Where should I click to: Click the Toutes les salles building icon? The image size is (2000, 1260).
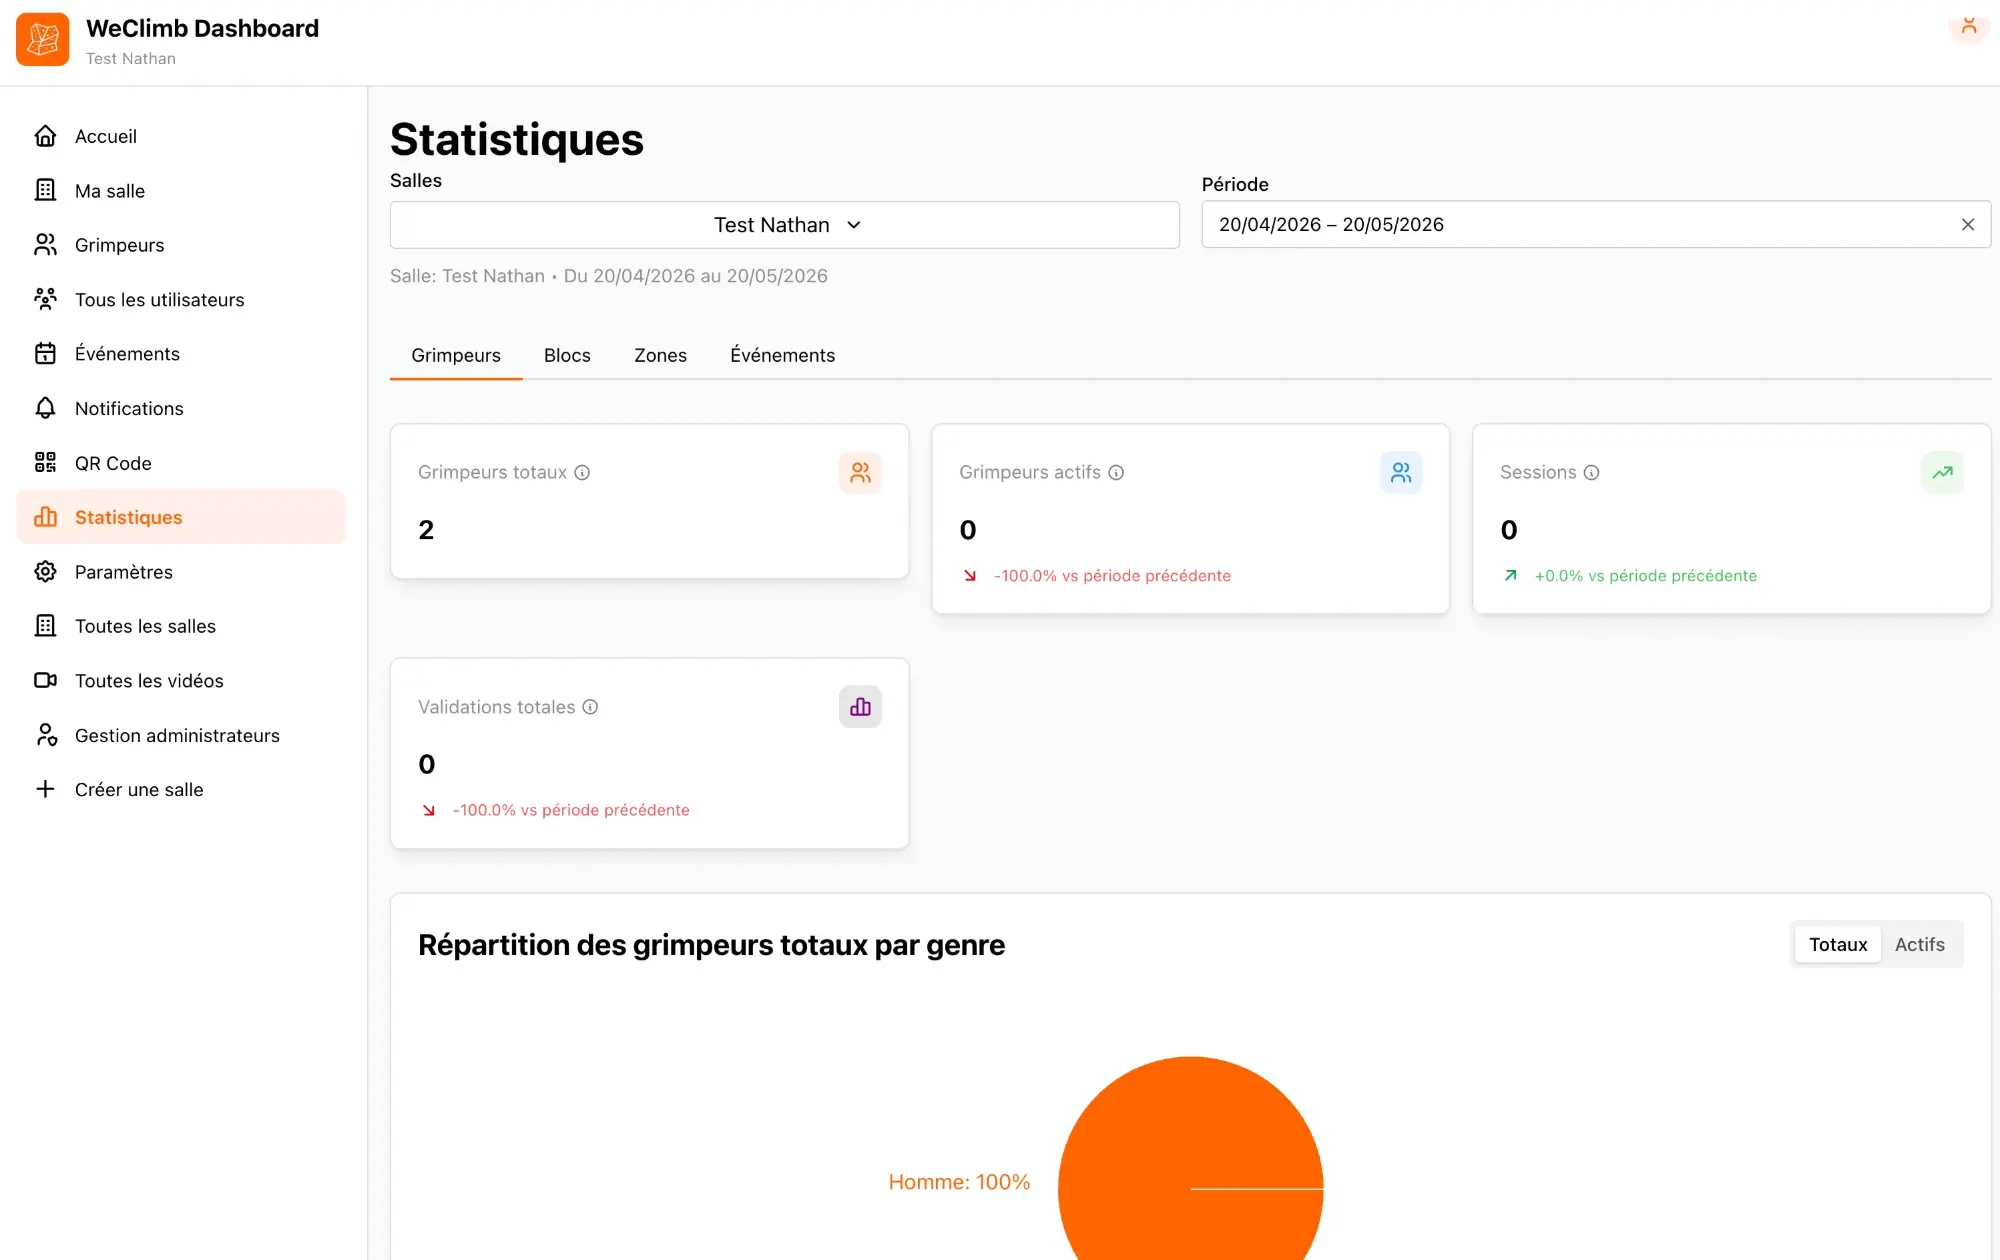[x=45, y=626]
